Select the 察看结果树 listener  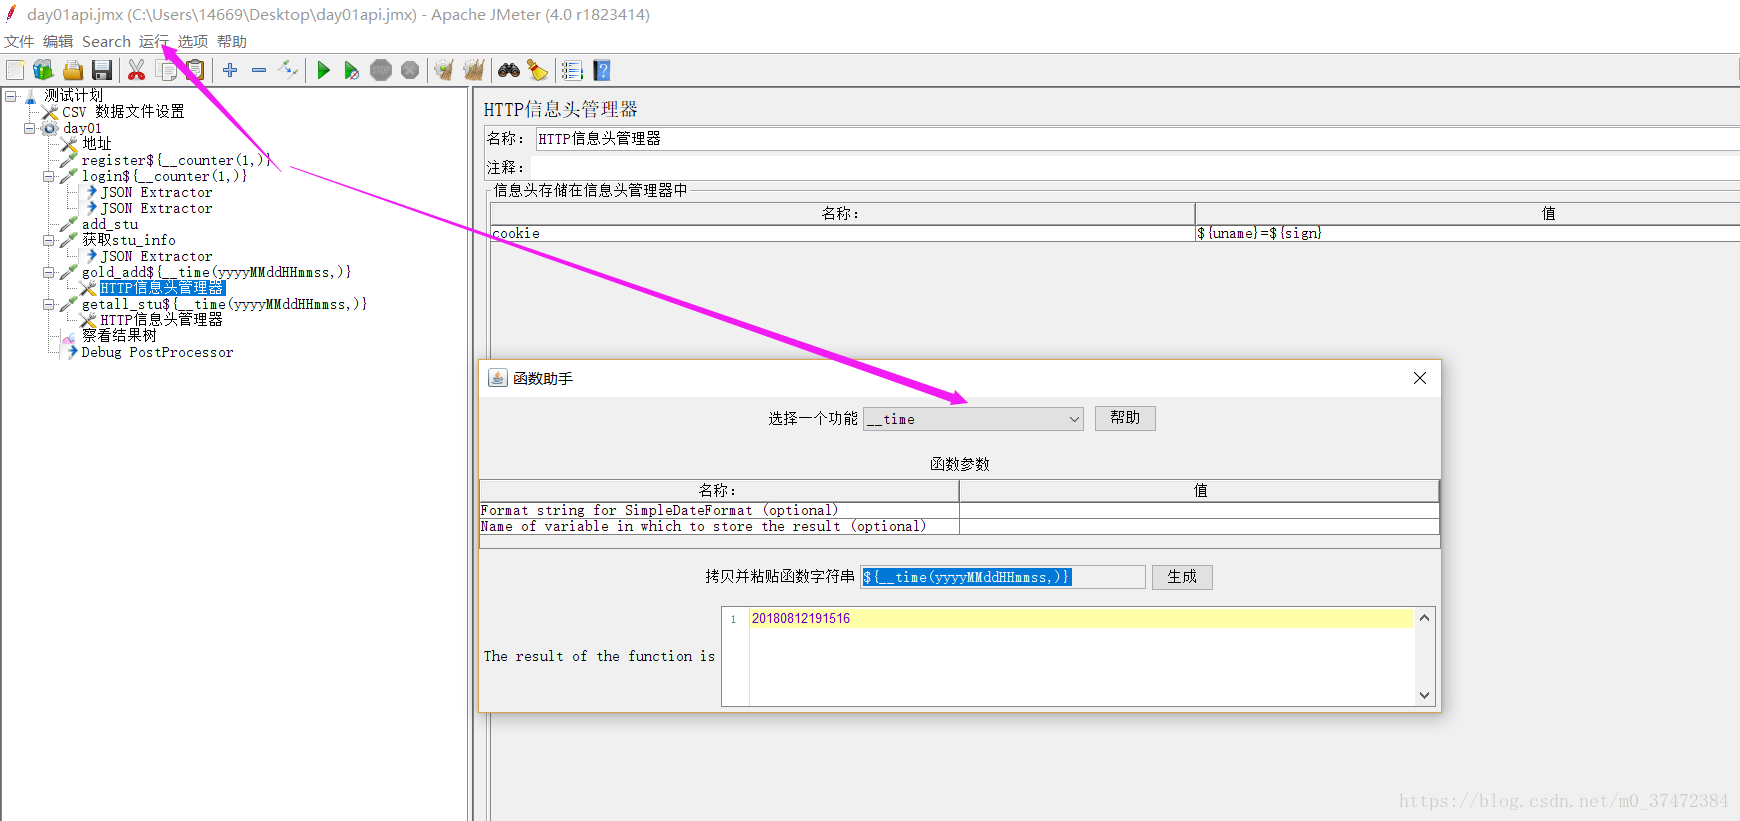click(x=119, y=336)
